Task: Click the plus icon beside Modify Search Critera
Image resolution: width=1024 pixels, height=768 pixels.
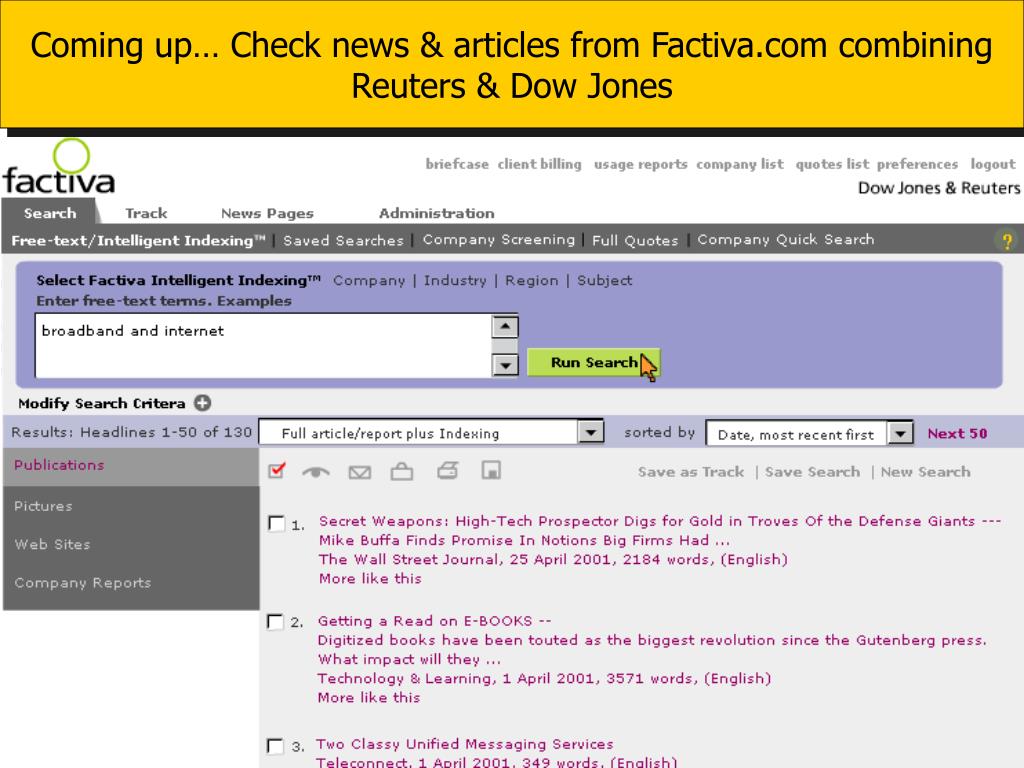Action: pos(203,403)
